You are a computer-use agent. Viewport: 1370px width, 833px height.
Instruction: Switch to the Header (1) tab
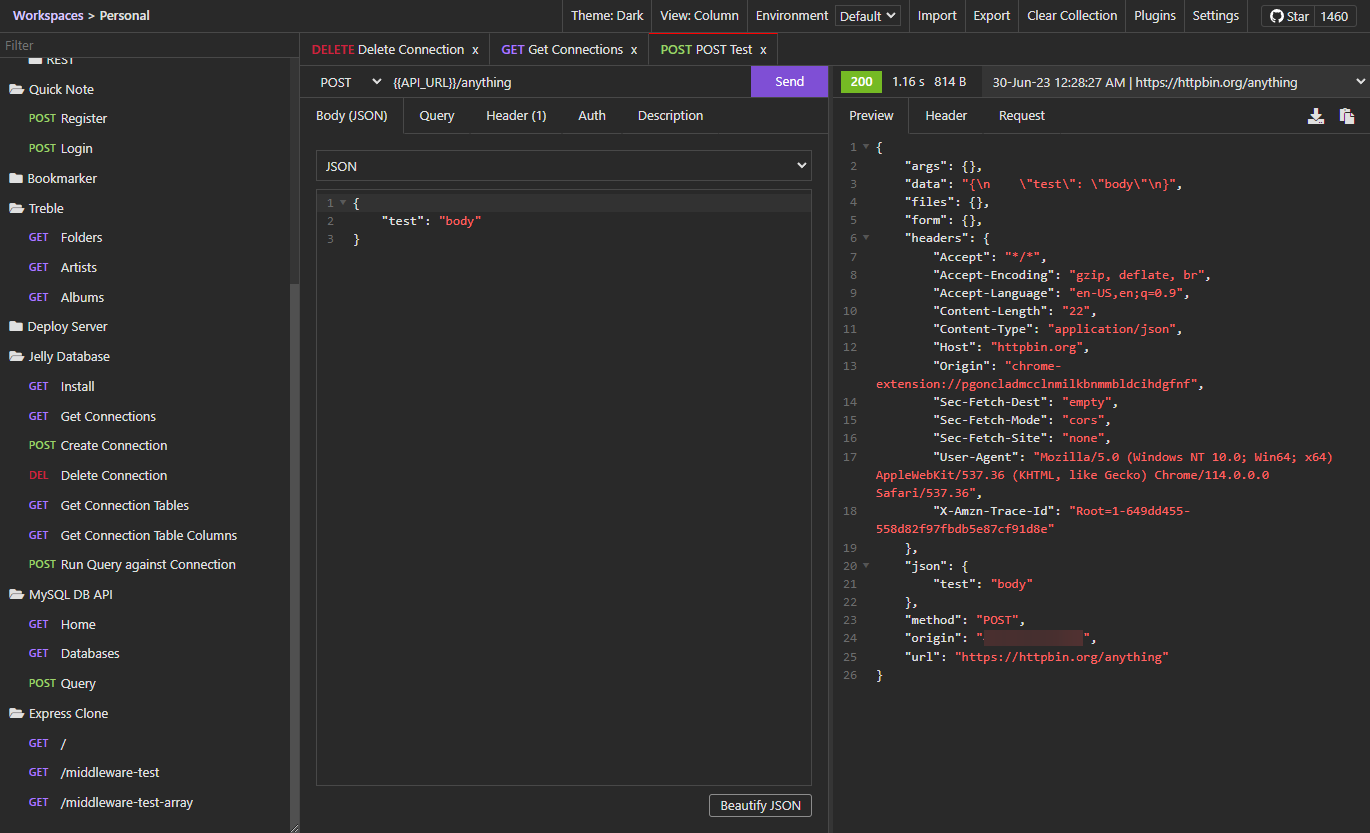[516, 116]
